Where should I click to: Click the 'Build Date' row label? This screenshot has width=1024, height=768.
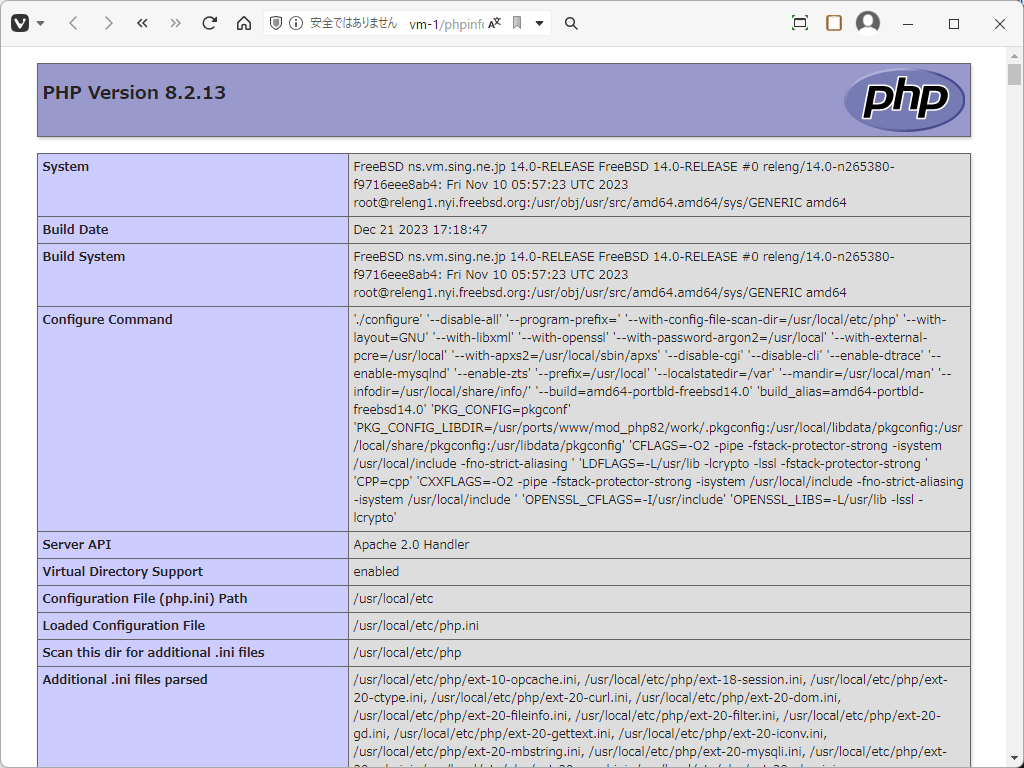pyautogui.click(x=75, y=229)
